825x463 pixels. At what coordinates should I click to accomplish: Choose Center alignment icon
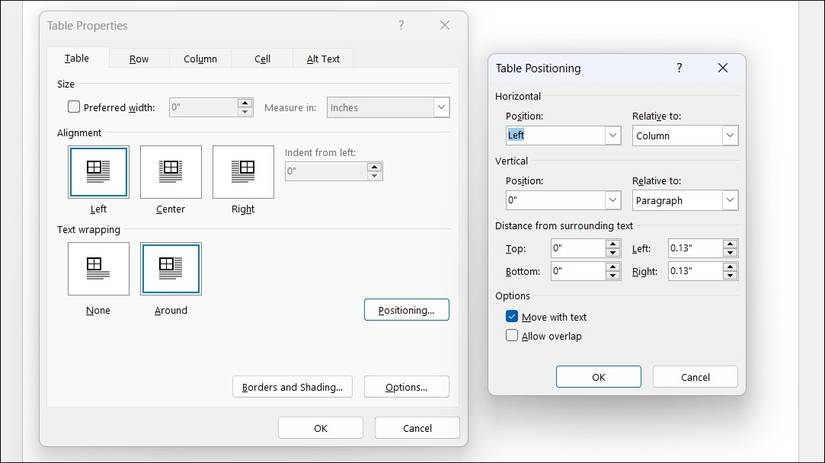pyautogui.click(x=170, y=171)
